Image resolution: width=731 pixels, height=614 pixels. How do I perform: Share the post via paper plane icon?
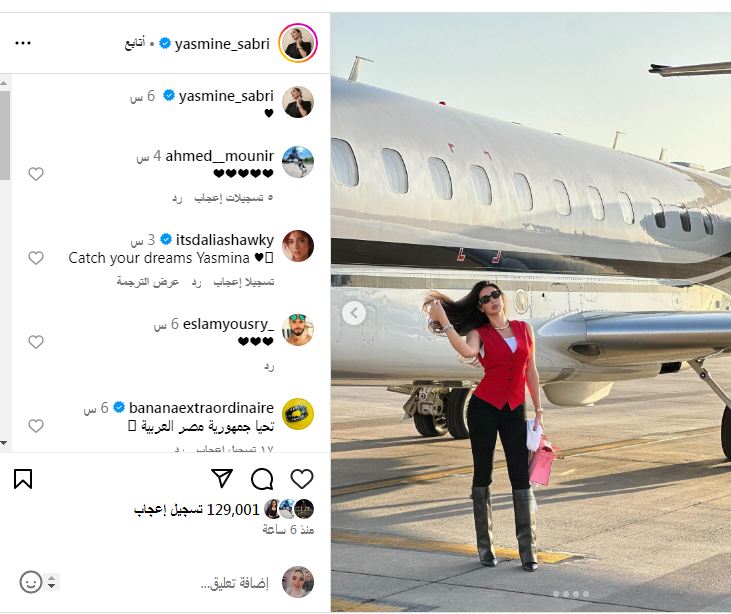(222, 478)
